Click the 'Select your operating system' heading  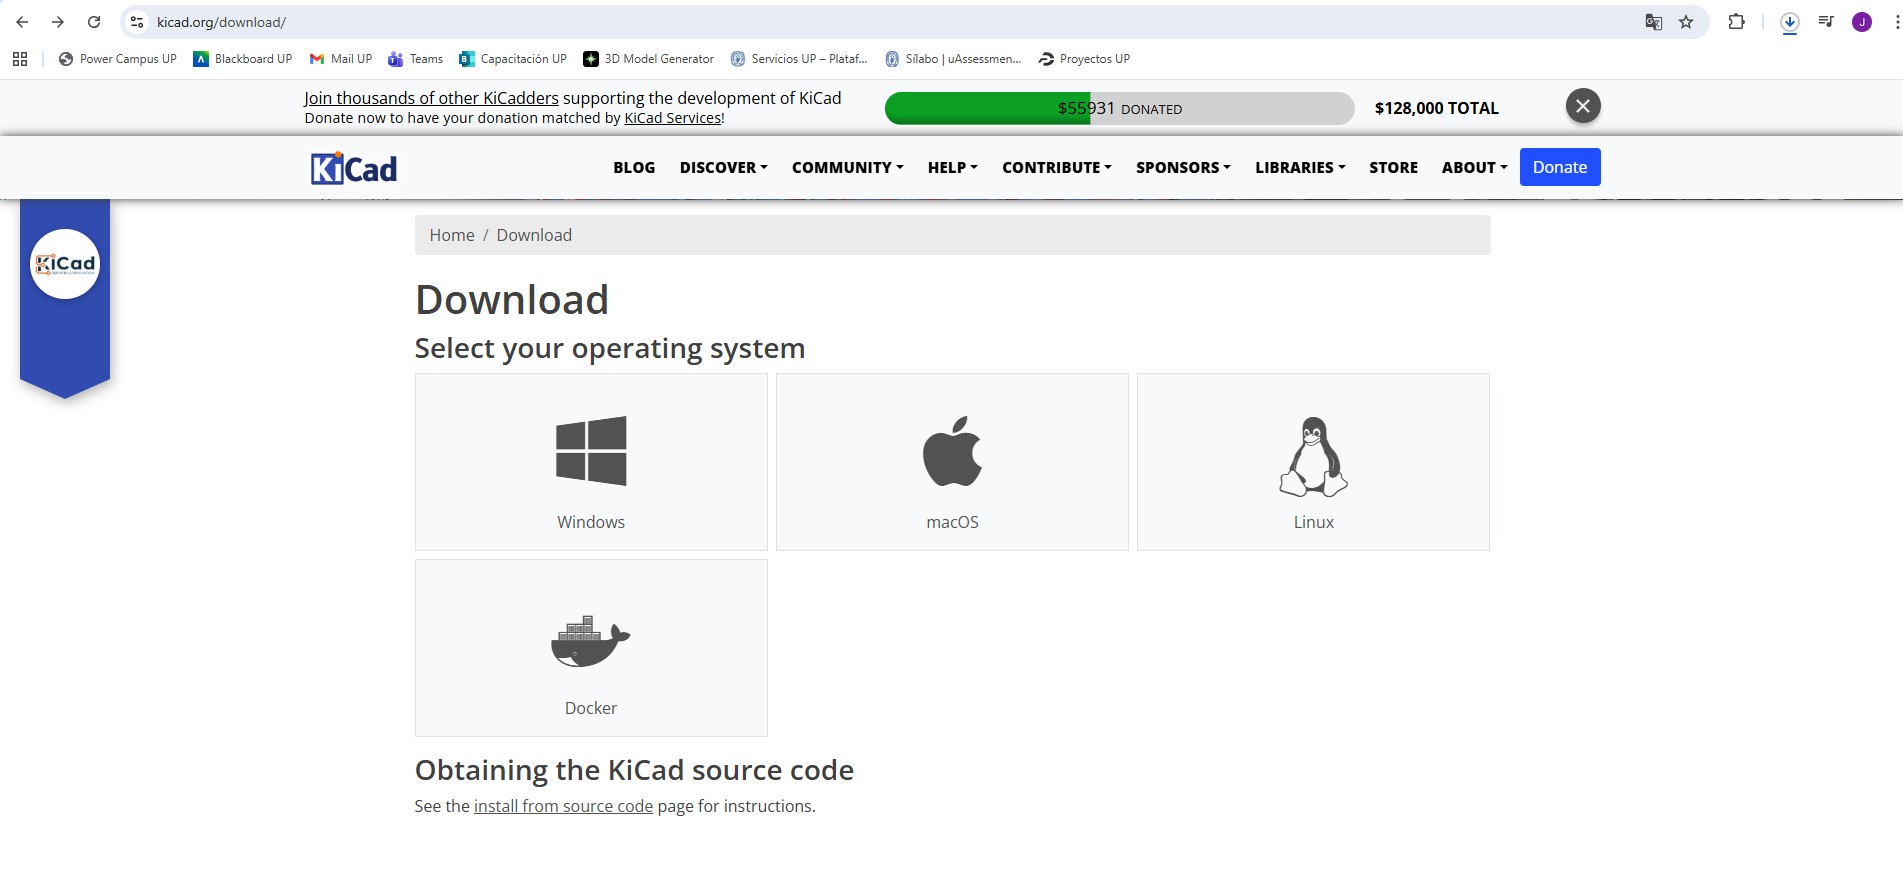coord(610,348)
